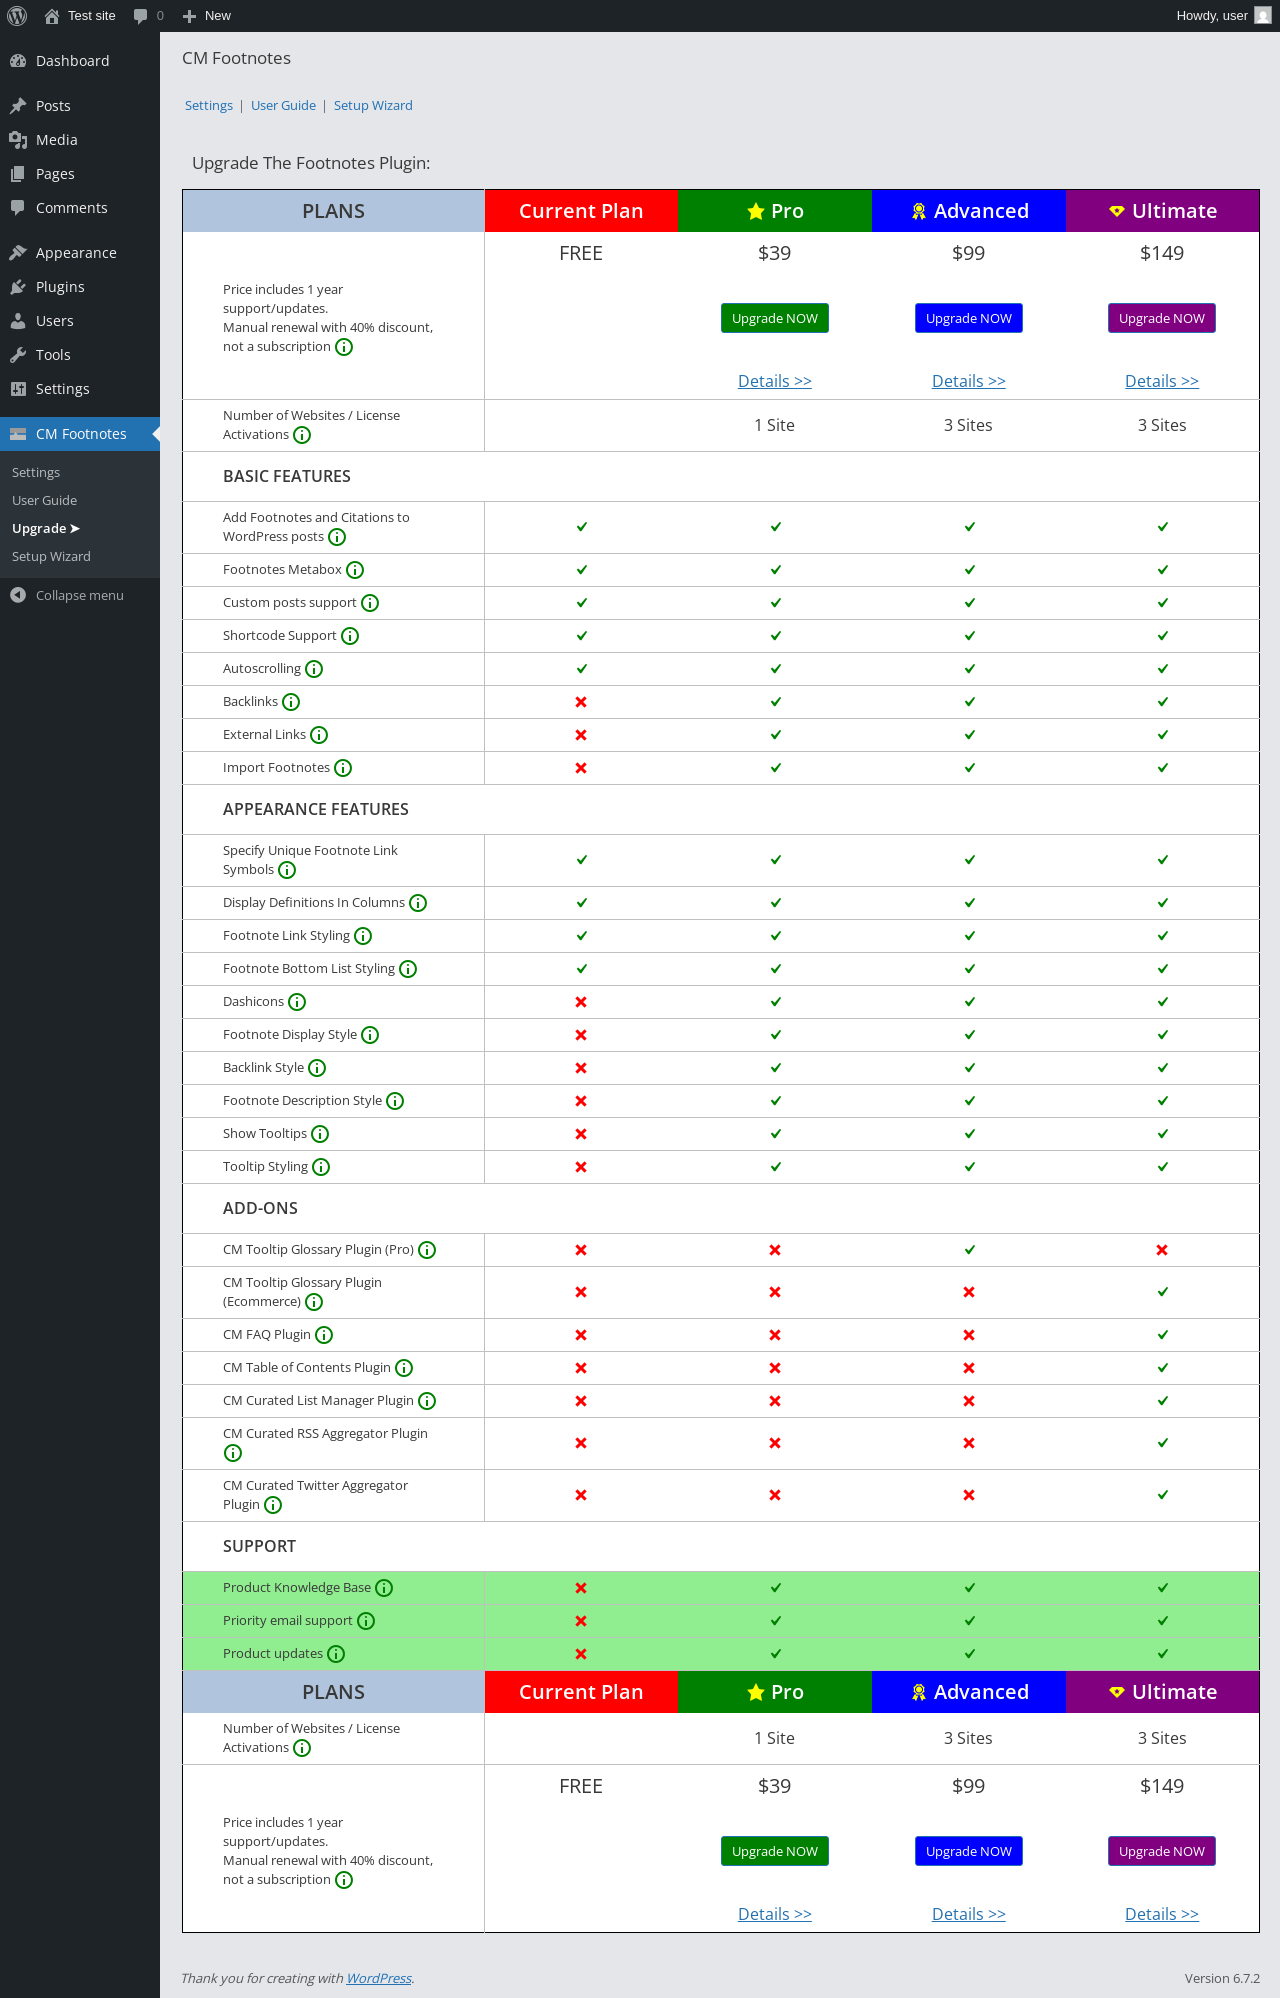The image size is (1280, 1998).
Task: Open the Media library menu
Action: click(80, 140)
